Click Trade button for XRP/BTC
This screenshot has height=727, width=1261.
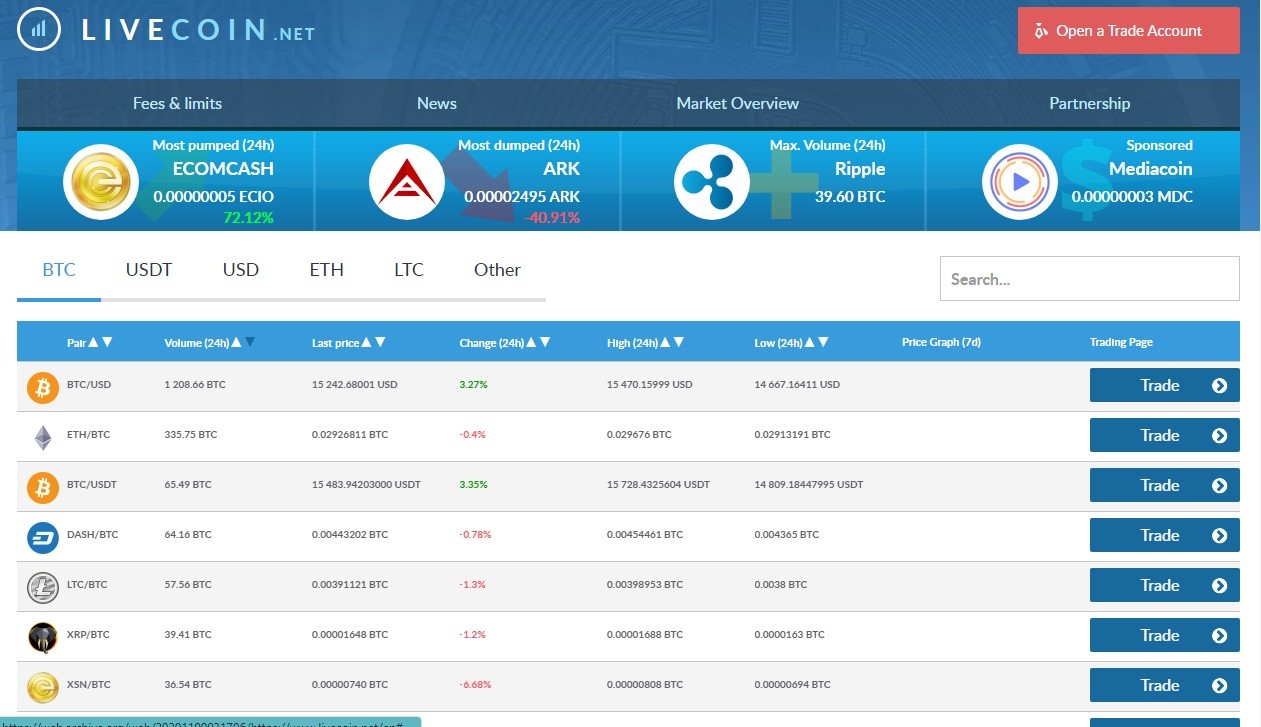(x=1165, y=635)
